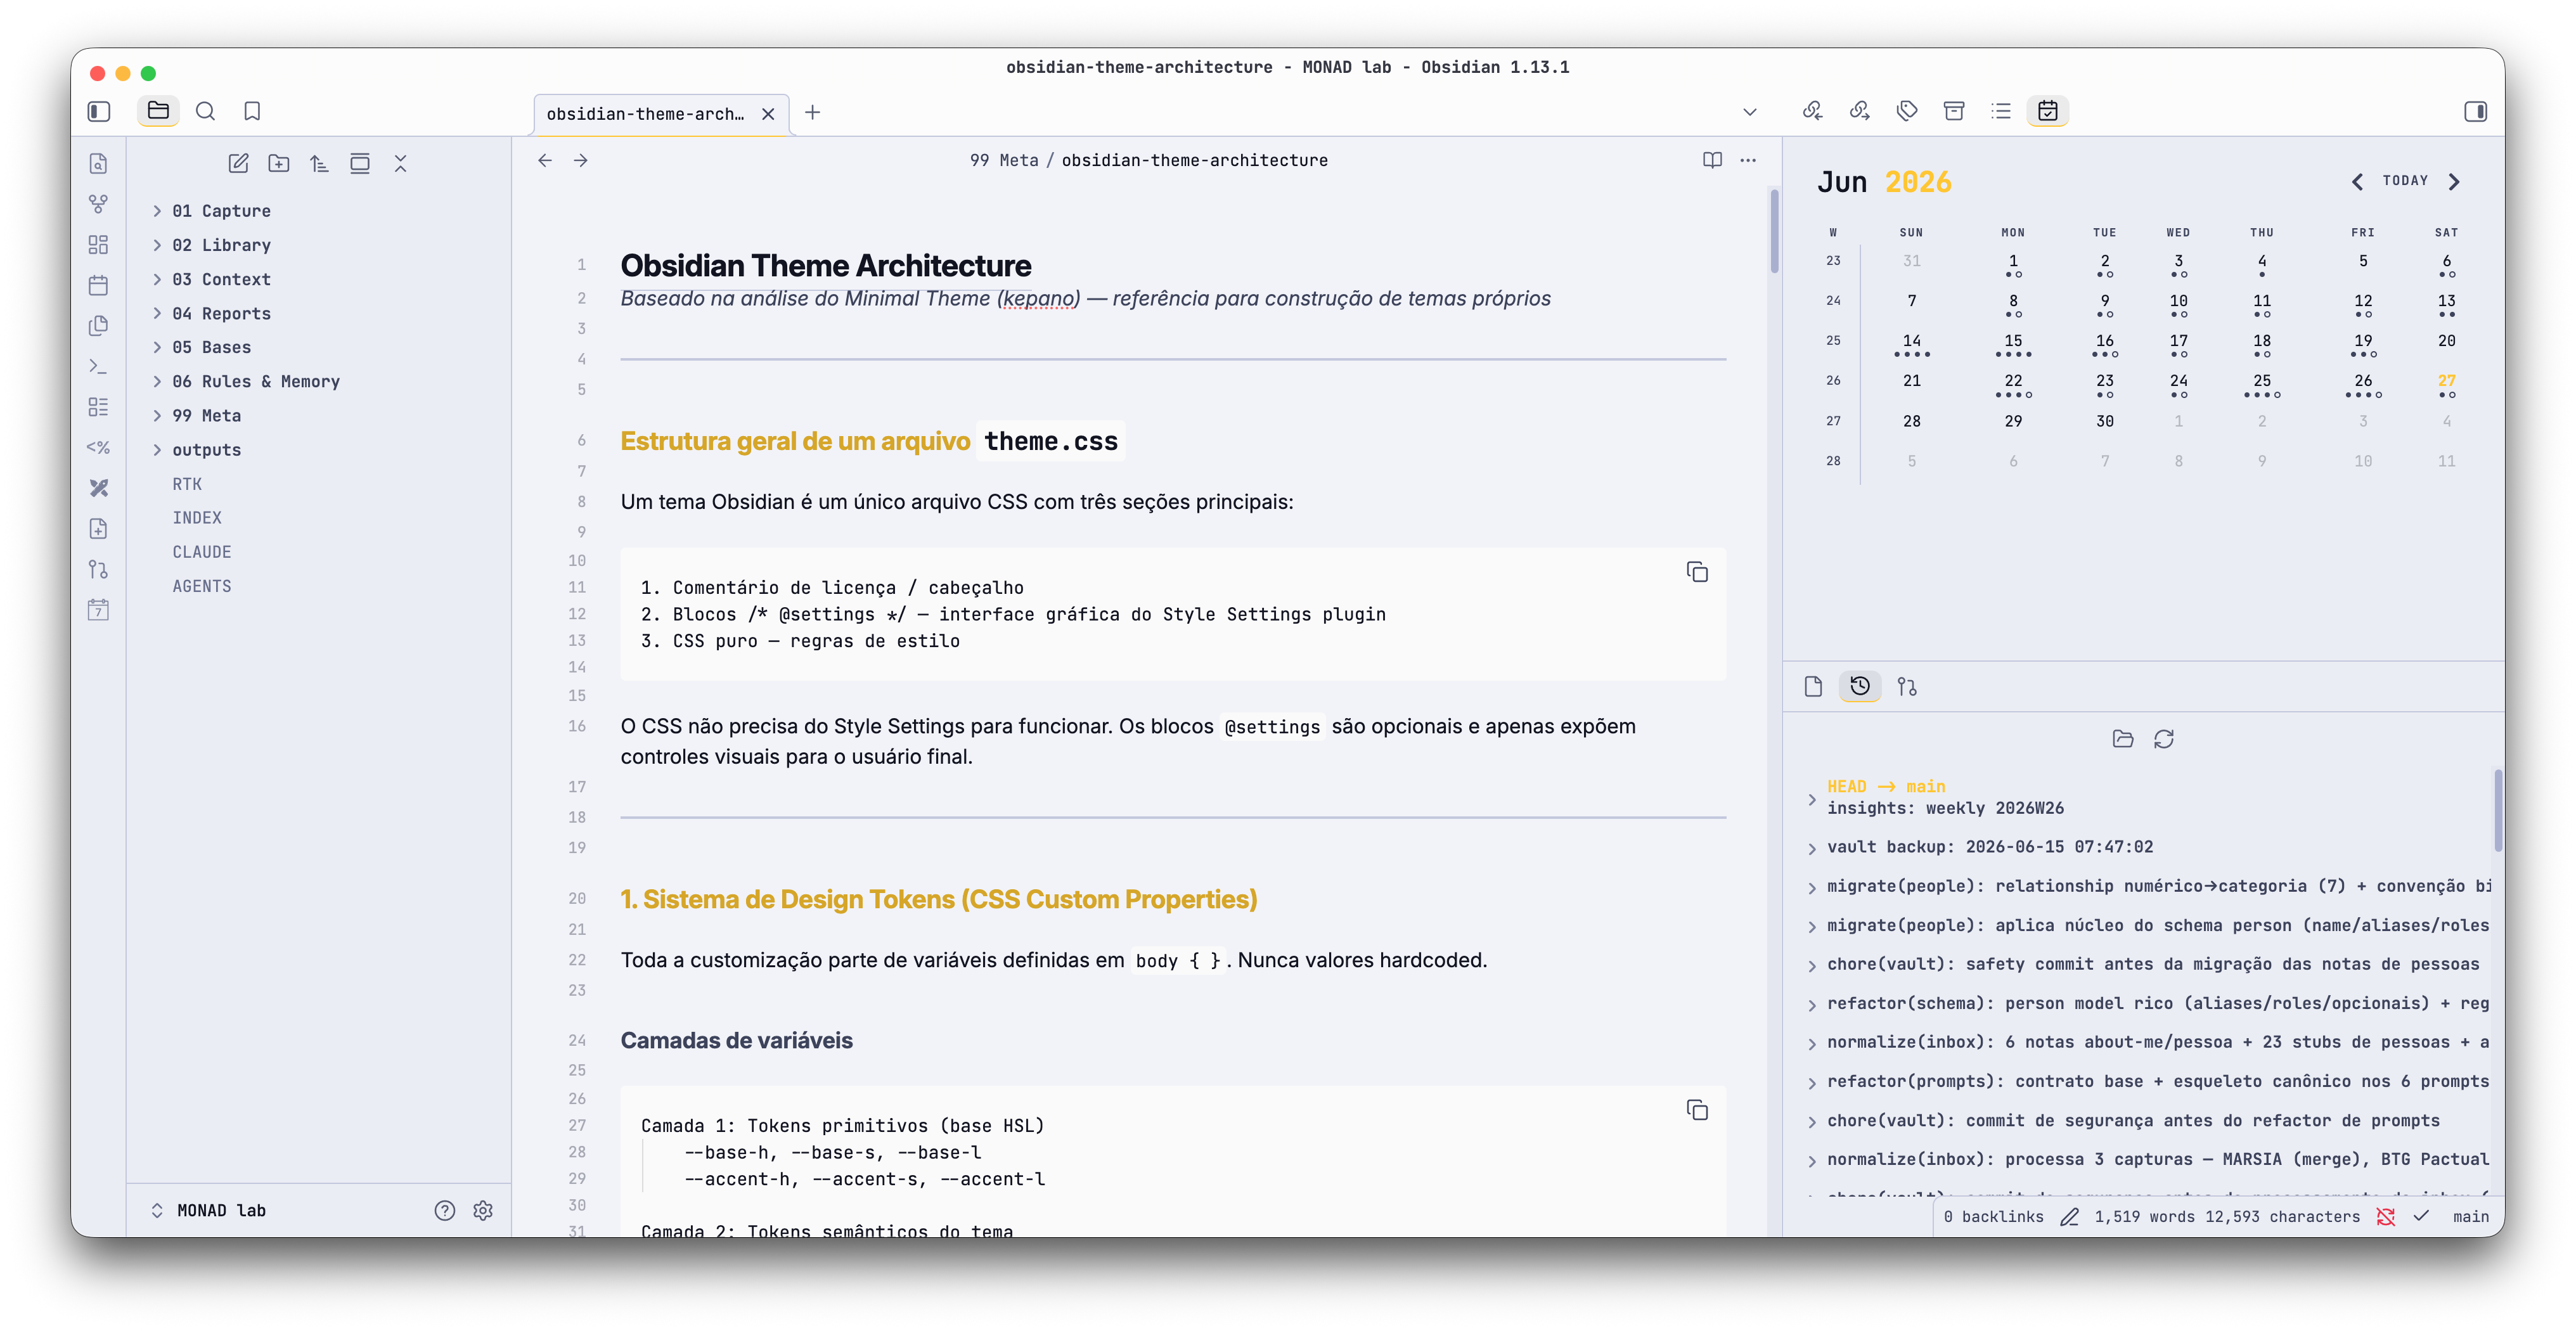The width and height of the screenshot is (2576, 1331).
Task: Switch to reading view
Action: (1713, 160)
